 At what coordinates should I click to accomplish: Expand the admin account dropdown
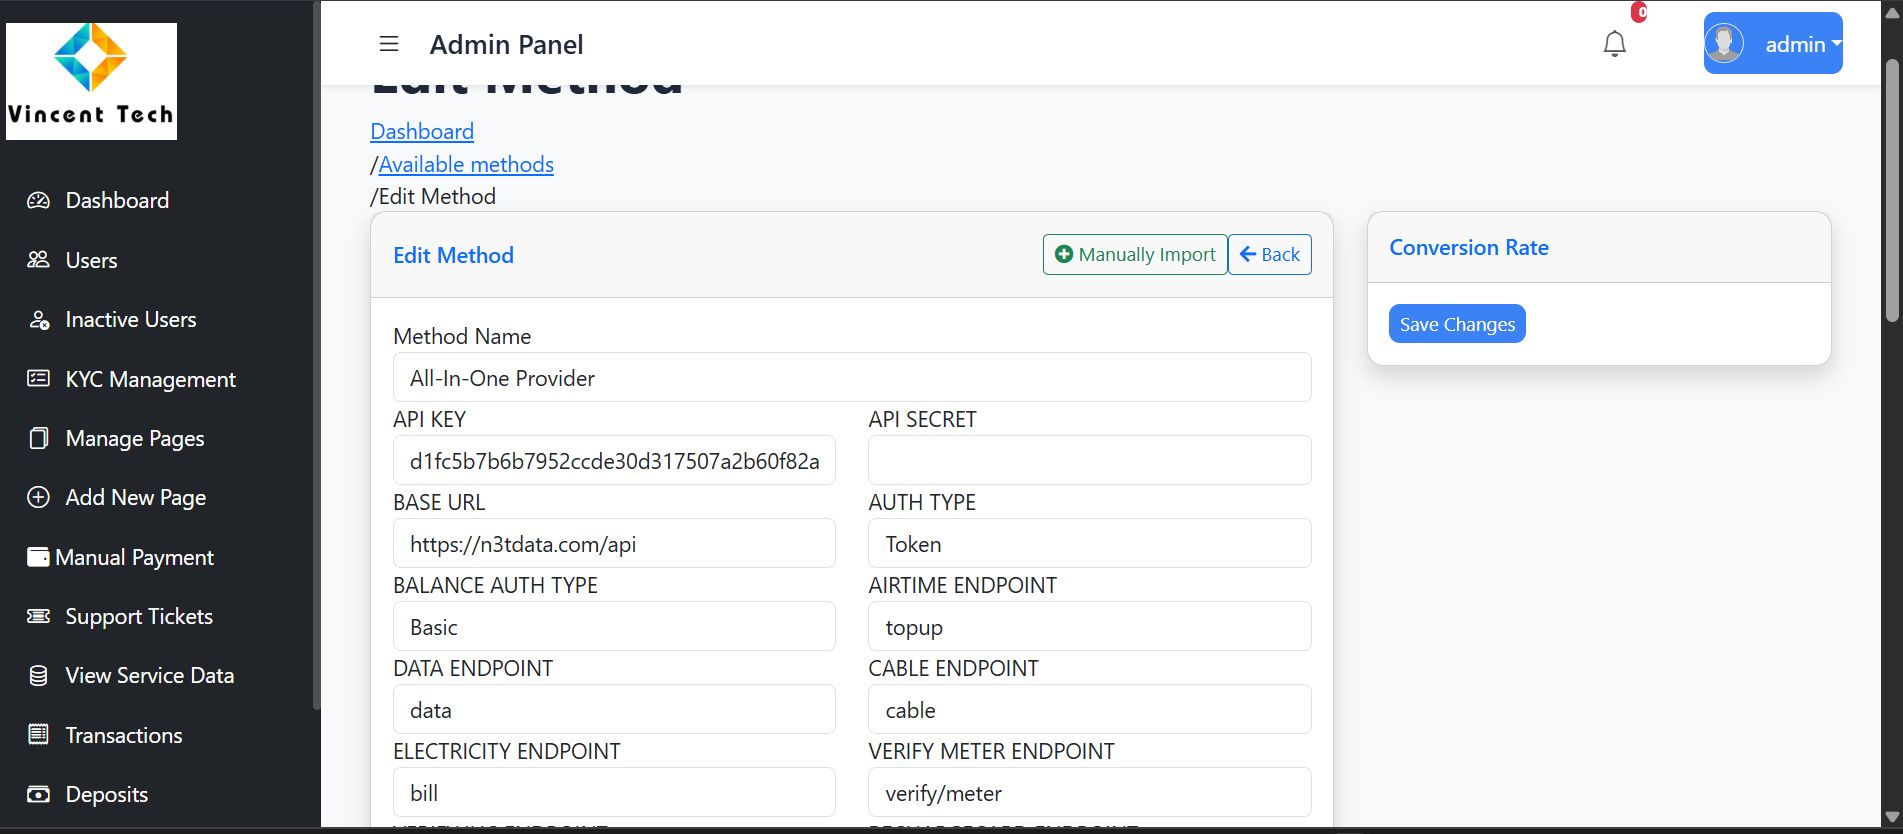(1773, 43)
